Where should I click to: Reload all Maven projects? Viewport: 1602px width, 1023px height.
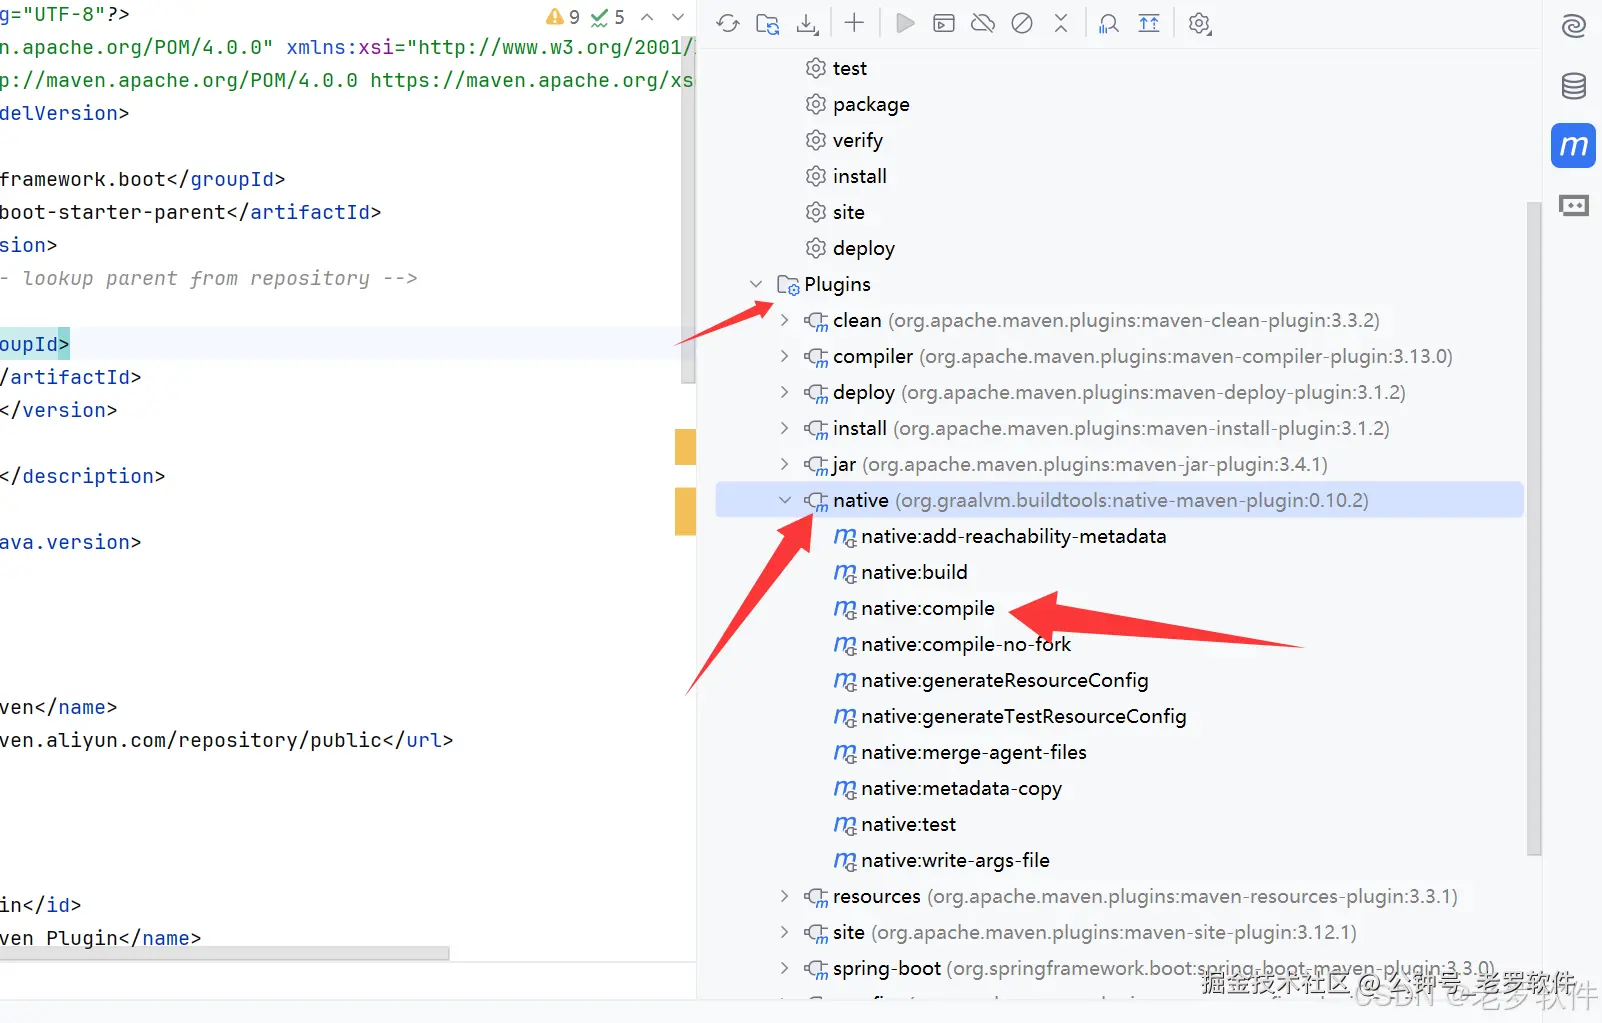tap(728, 23)
